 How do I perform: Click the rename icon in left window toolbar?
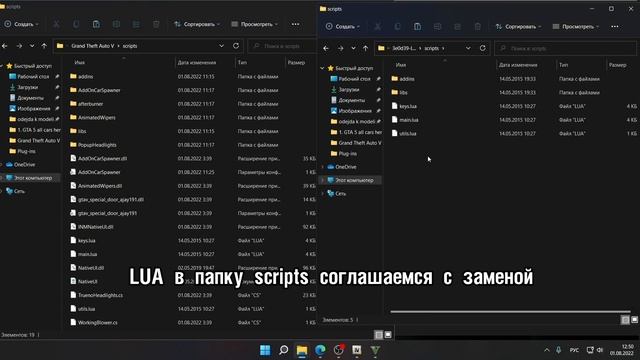(116, 24)
